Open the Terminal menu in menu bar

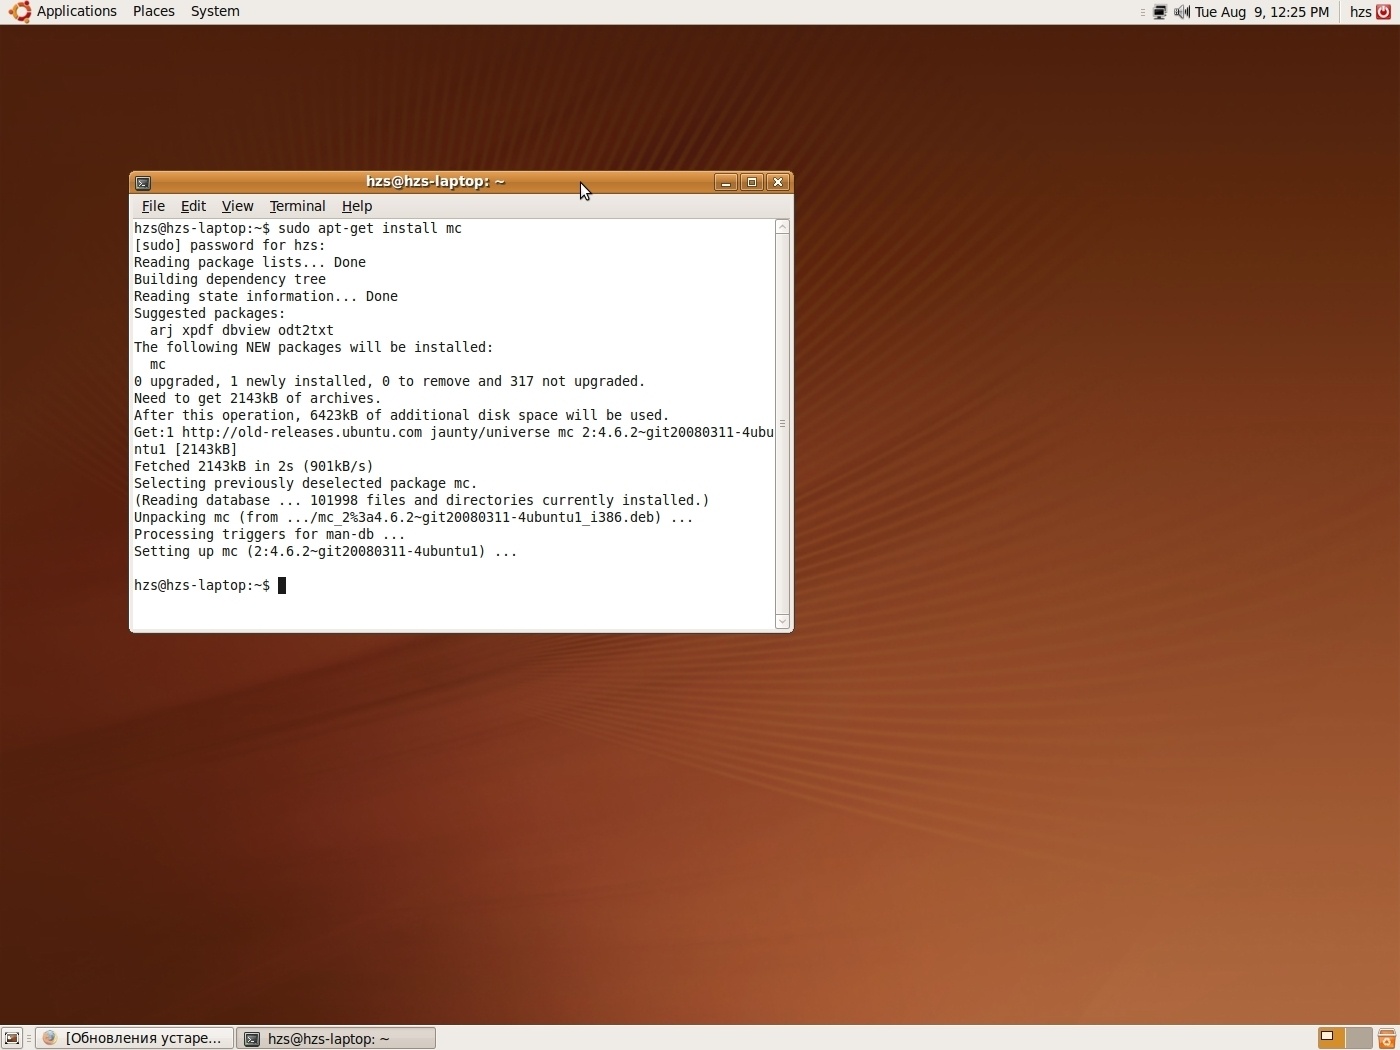pos(297,206)
